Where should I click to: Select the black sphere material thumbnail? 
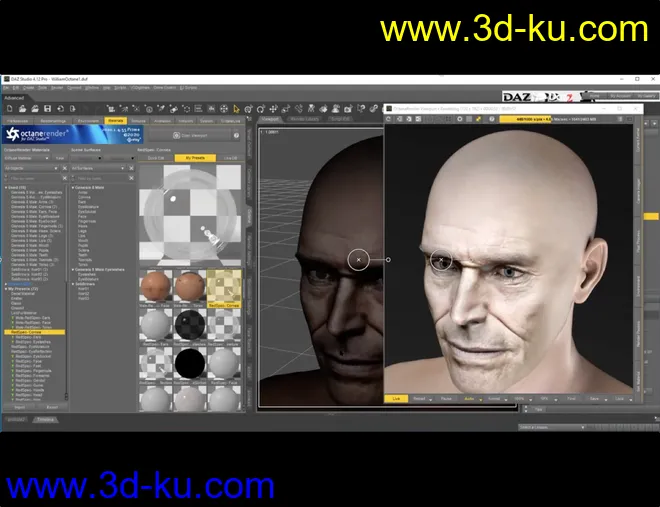(189, 362)
